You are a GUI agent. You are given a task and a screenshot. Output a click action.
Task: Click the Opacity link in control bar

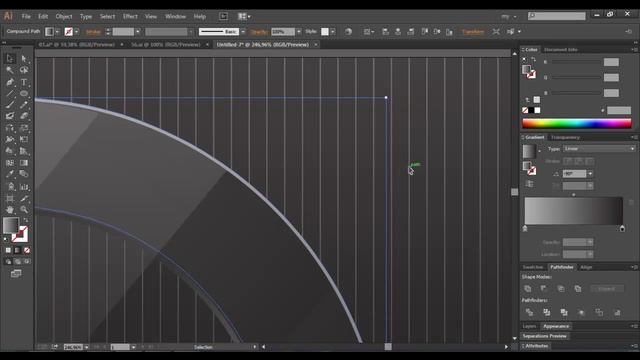point(259,32)
